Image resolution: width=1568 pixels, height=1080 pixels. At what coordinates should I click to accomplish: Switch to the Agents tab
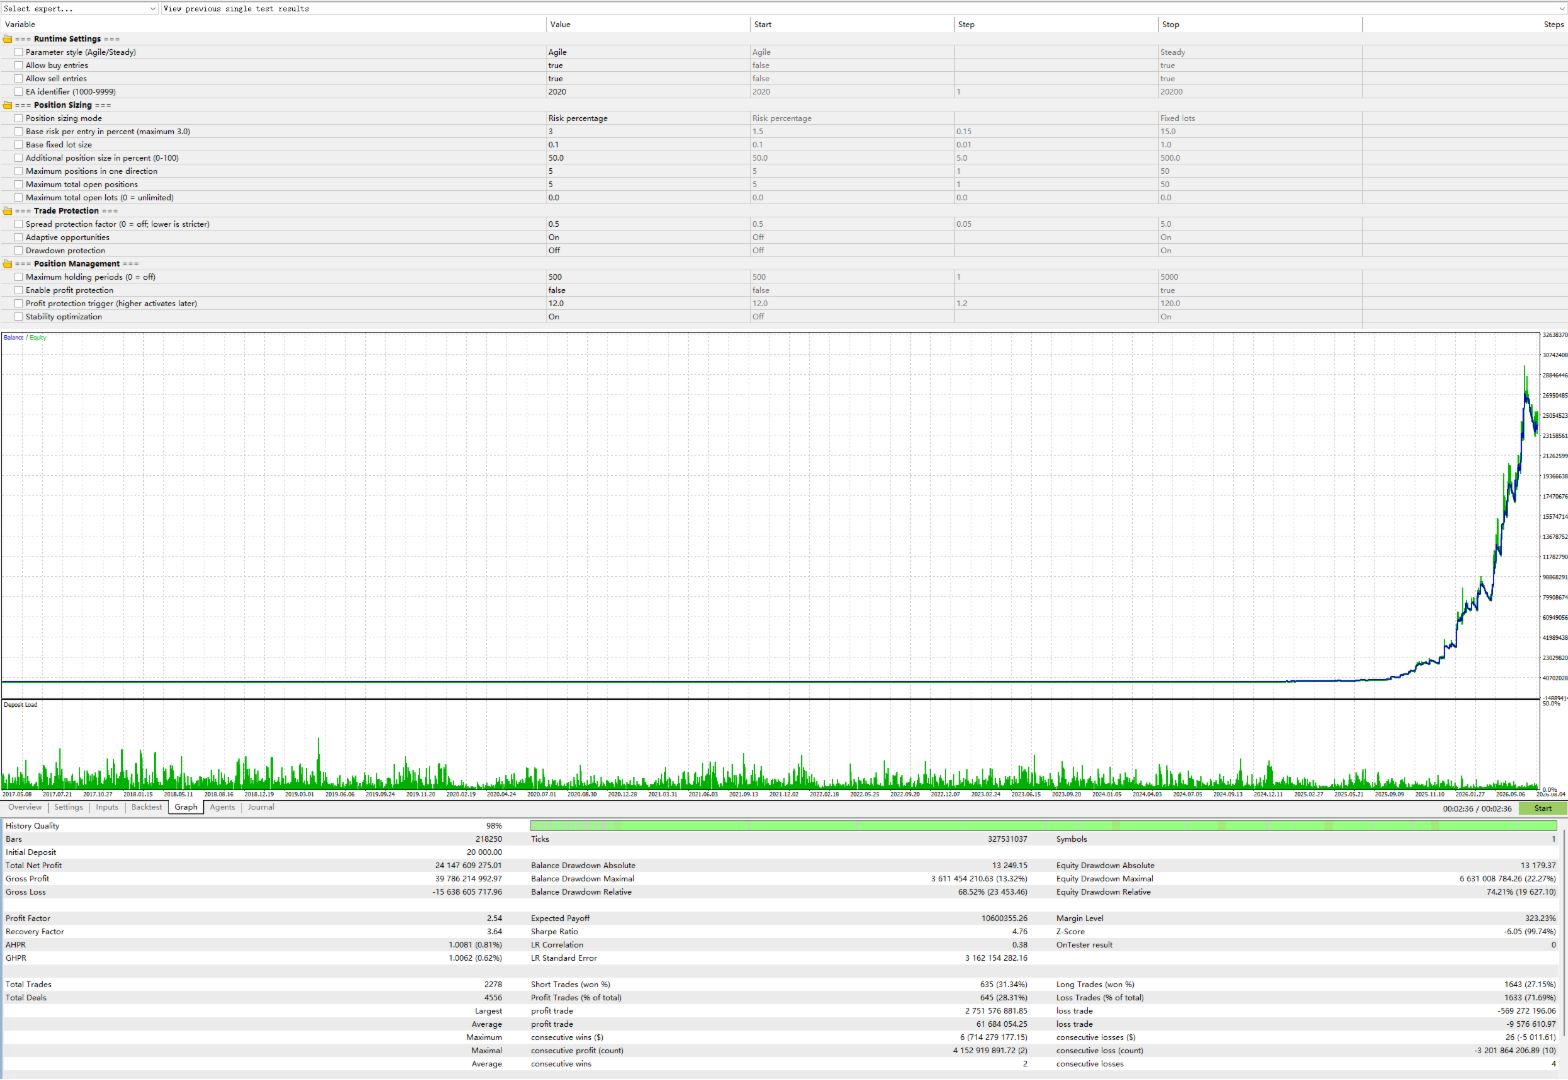pos(223,807)
